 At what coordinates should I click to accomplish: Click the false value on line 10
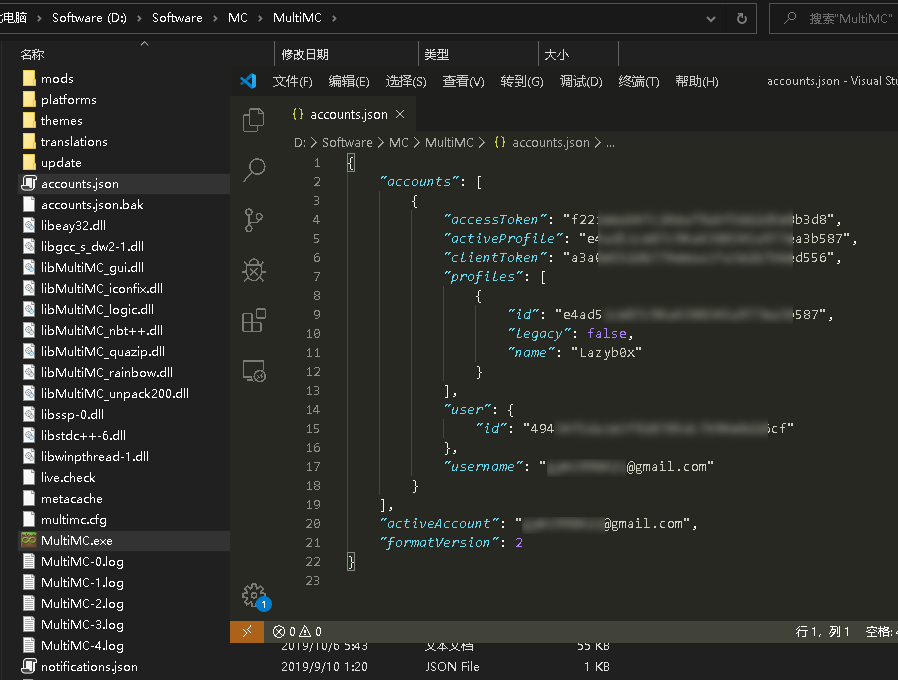click(606, 333)
